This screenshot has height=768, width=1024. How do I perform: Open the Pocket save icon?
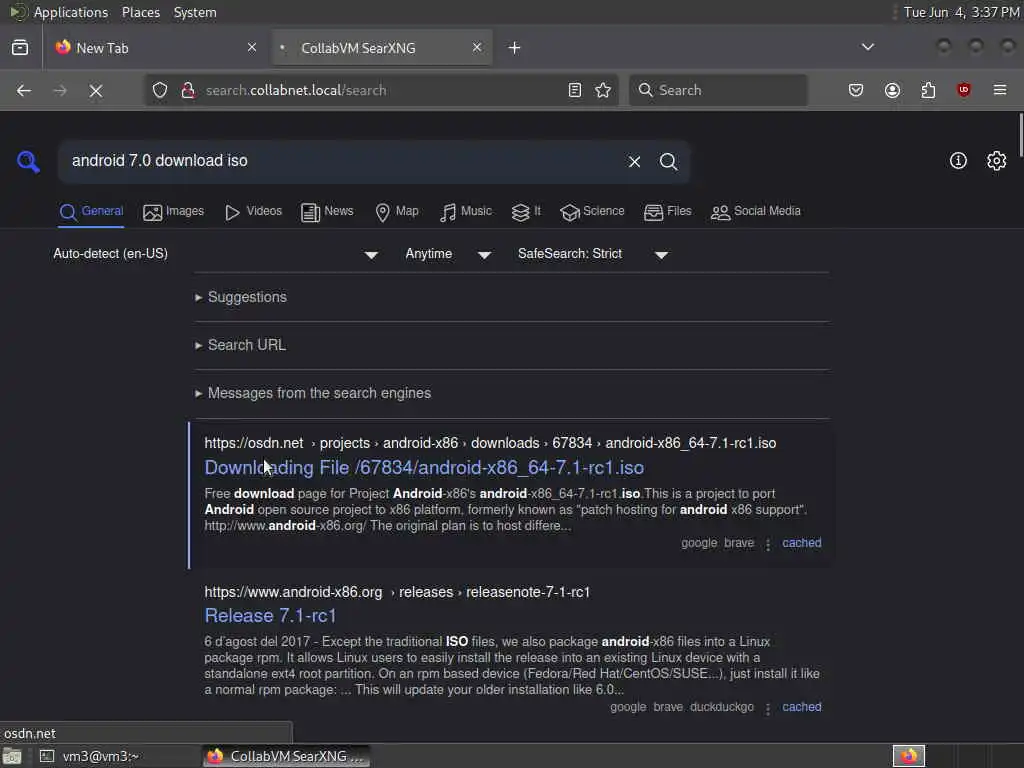point(856,90)
